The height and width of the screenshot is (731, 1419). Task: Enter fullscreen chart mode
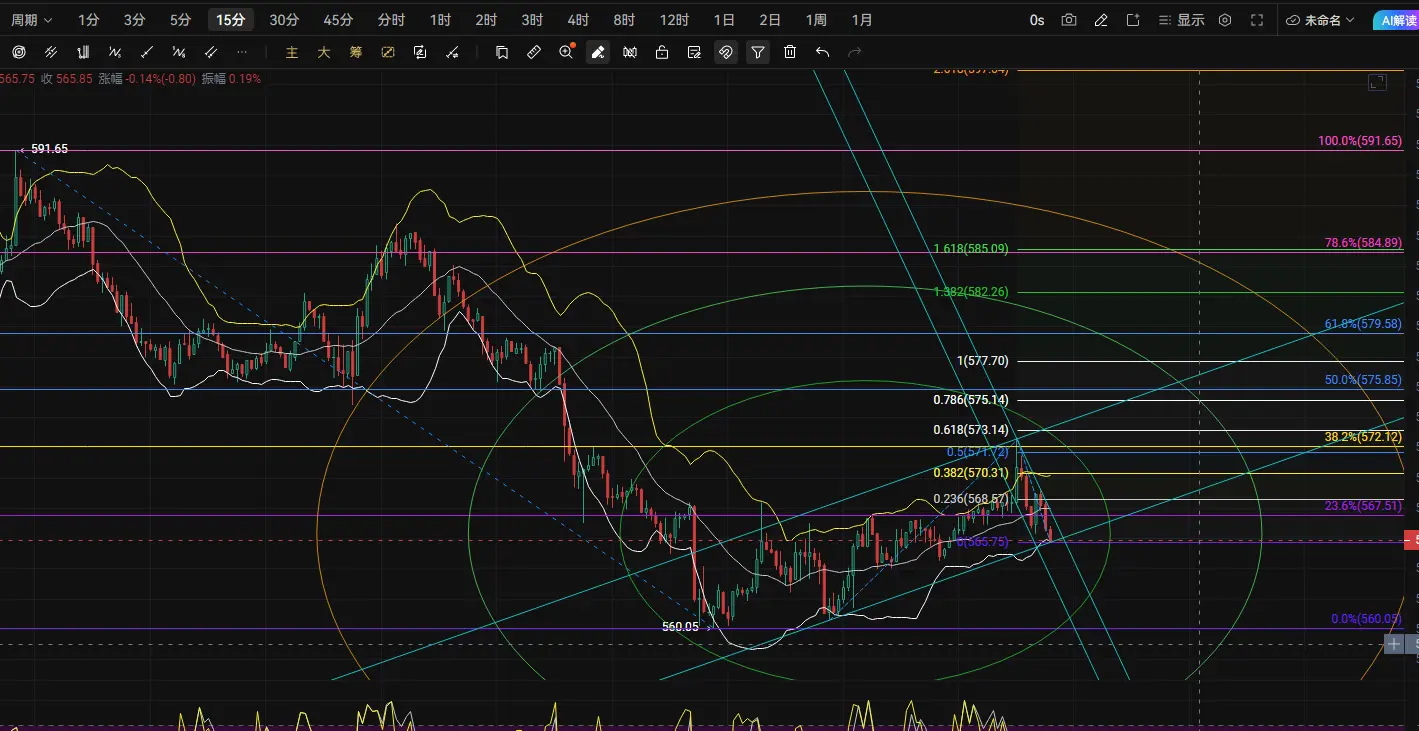1257,20
